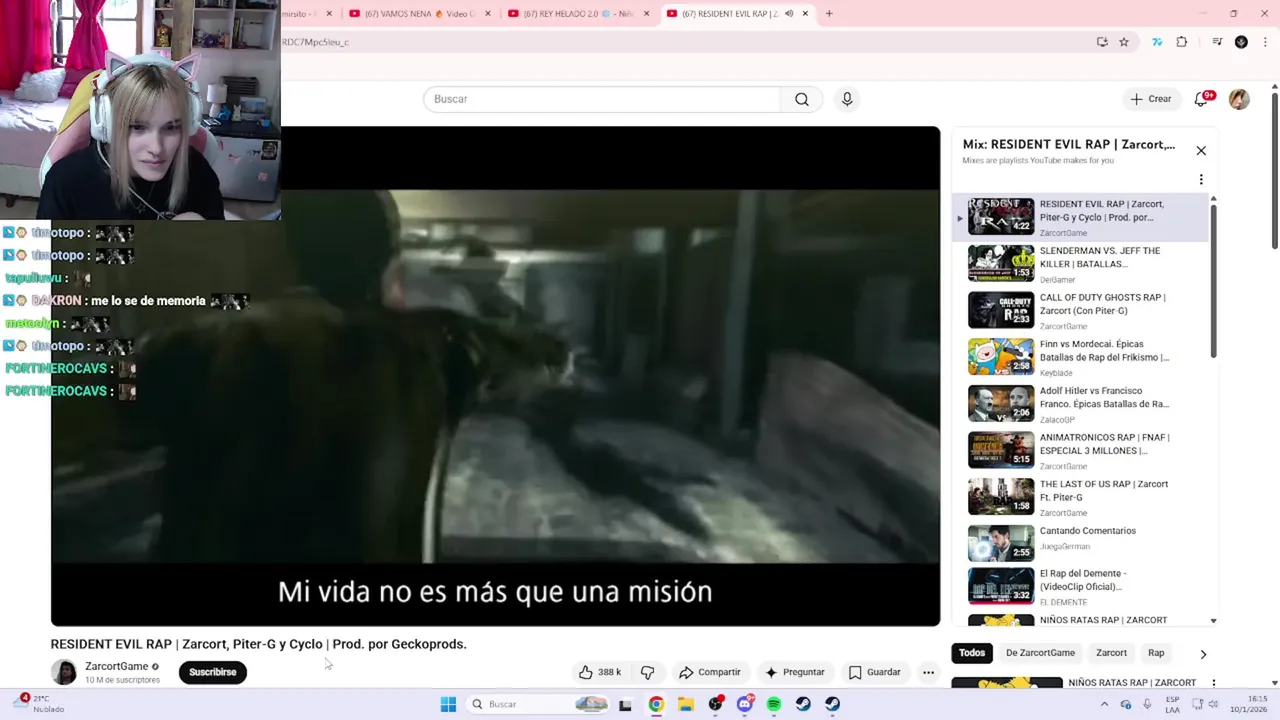The width and height of the screenshot is (1280, 720).
Task: Play THE LAST OF US RAP from playlist
Action: pos(1080,498)
